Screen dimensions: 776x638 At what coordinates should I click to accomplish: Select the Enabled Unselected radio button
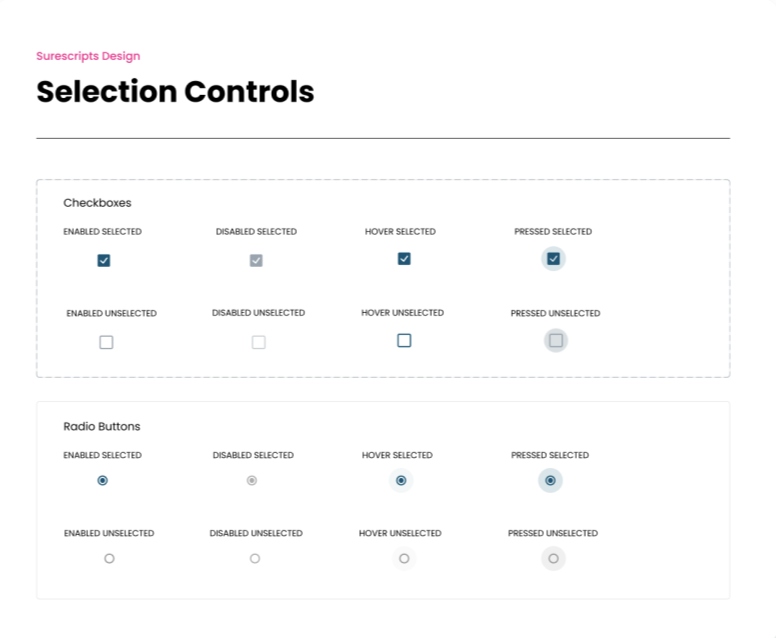(x=109, y=559)
